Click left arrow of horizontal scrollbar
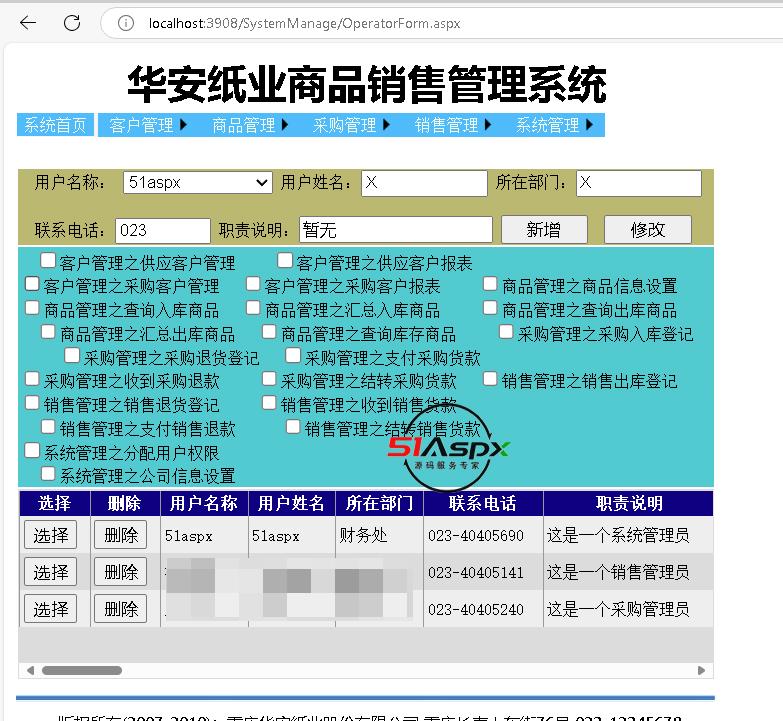The image size is (783, 721). (x=29, y=670)
